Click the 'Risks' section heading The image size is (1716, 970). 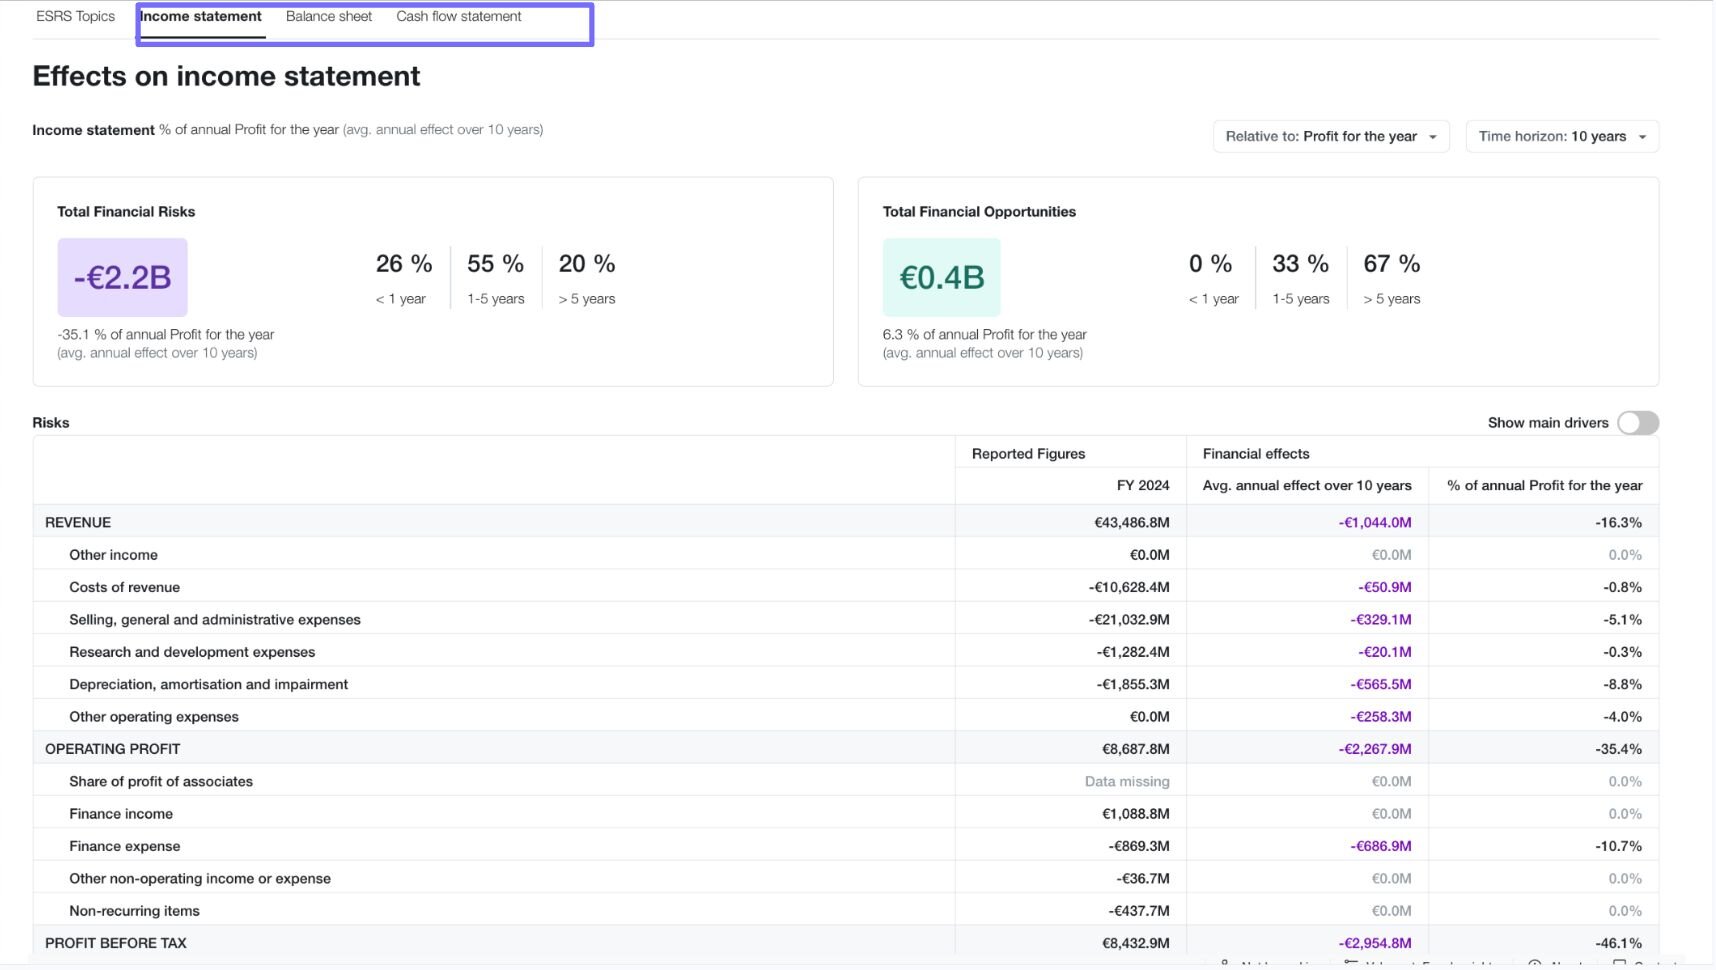point(51,422)
